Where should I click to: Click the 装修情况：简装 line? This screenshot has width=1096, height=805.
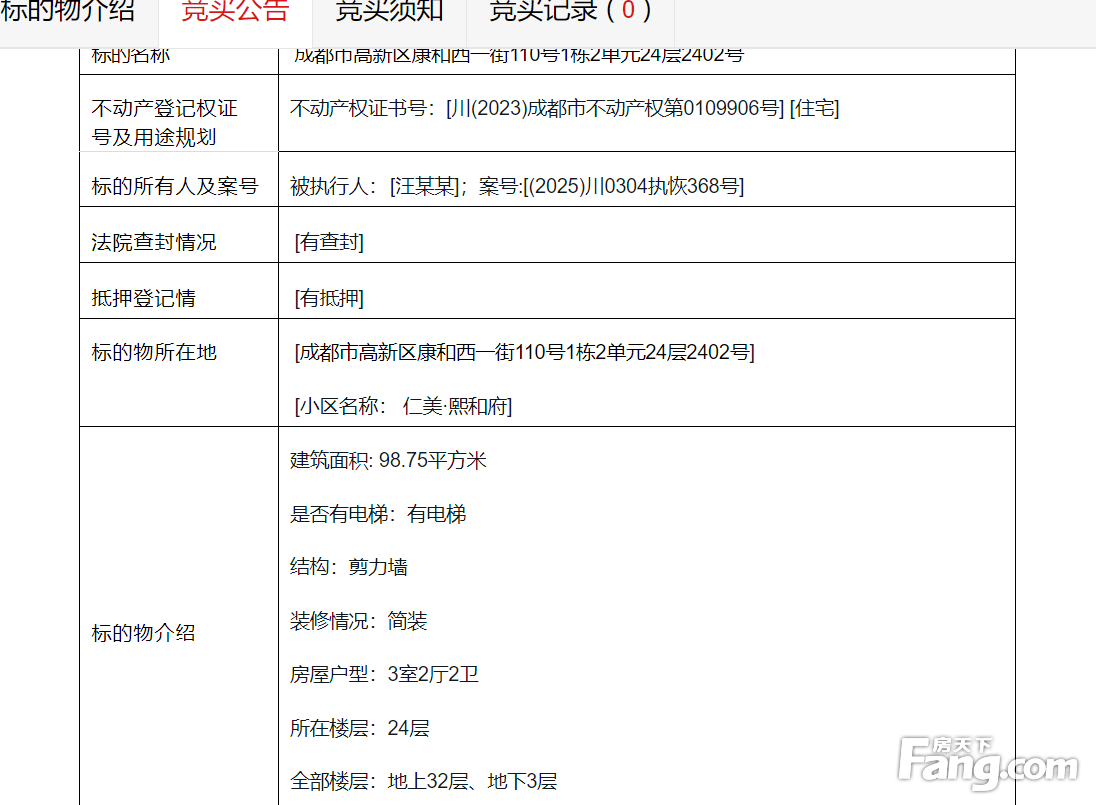pos(359,621)
